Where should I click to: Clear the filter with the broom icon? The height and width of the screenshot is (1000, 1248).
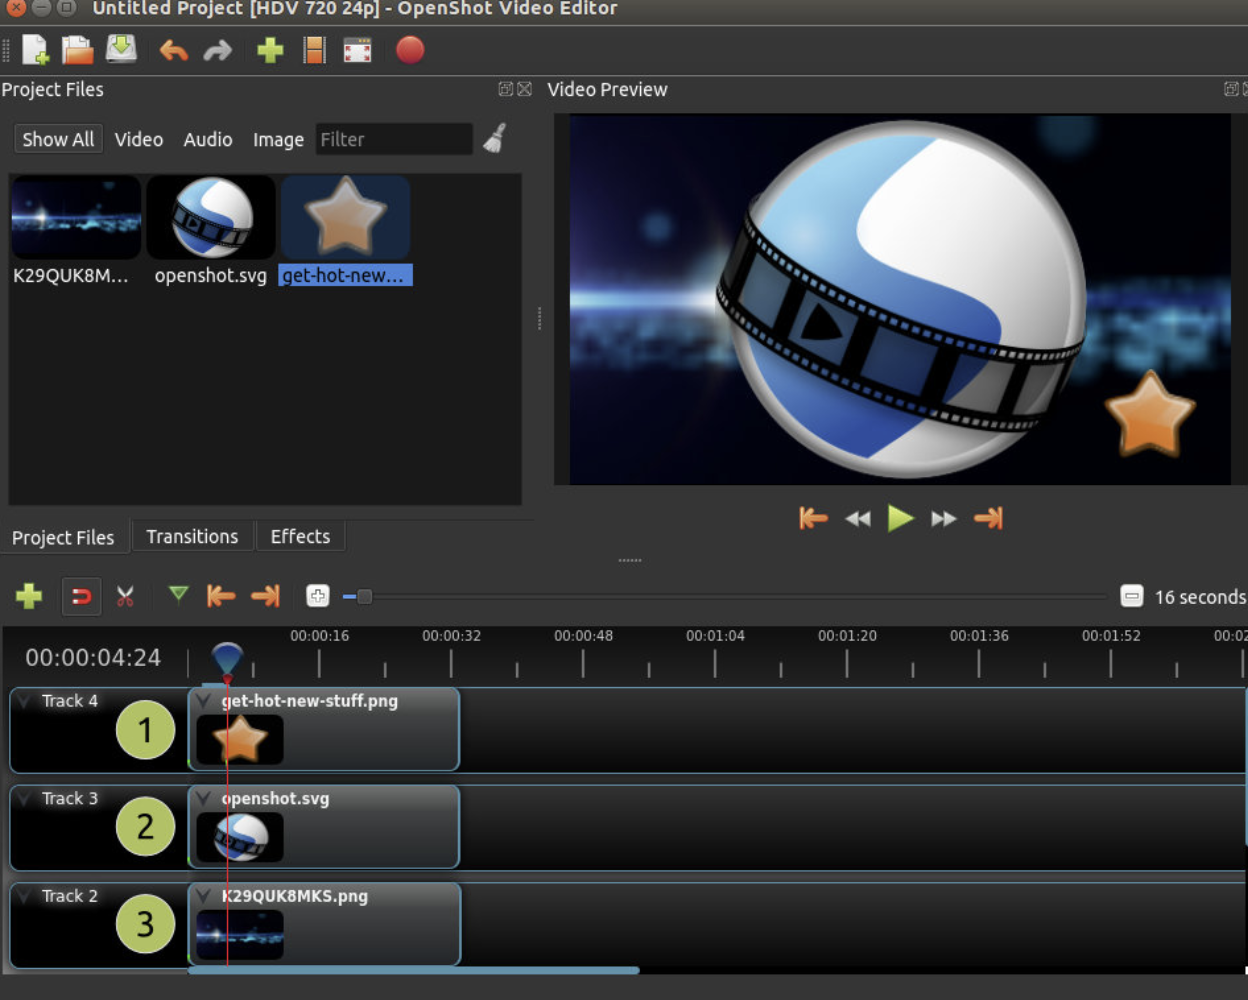pyautogui.click(x=495, y=139)
